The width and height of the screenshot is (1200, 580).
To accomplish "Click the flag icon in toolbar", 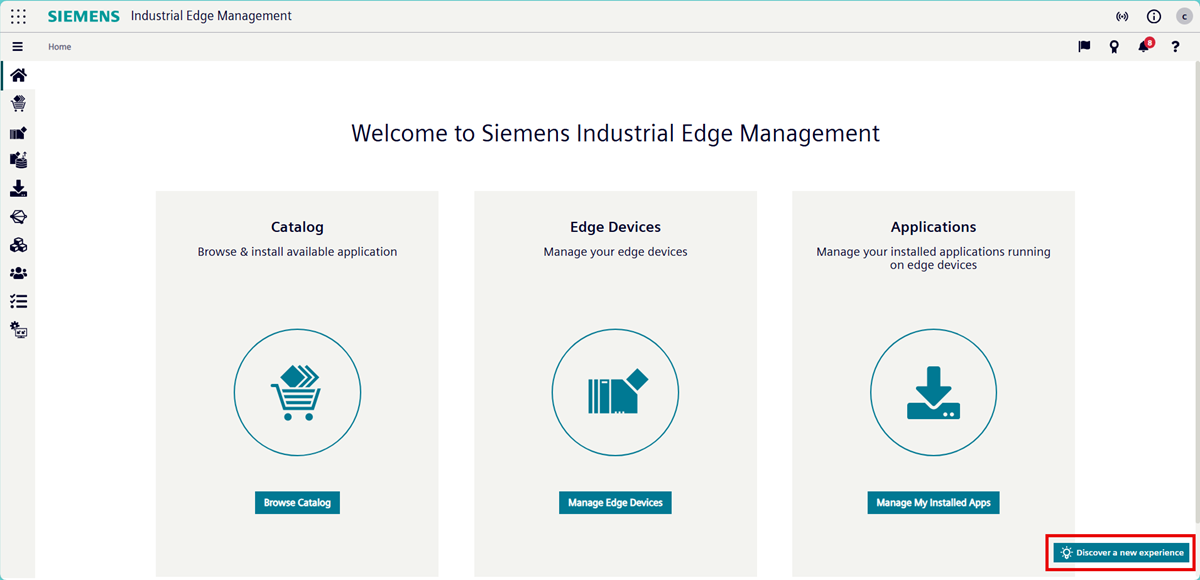I will 1084,47.
